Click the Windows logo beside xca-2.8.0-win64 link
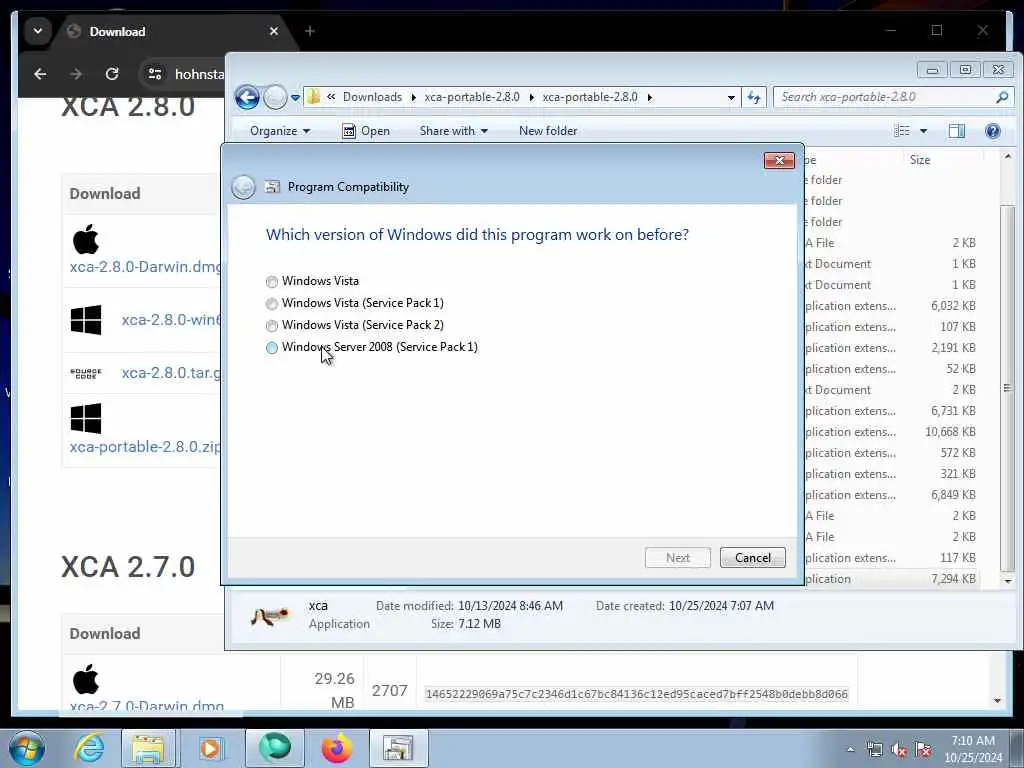Screen dimensions: 1024x768 click(86, 320)
